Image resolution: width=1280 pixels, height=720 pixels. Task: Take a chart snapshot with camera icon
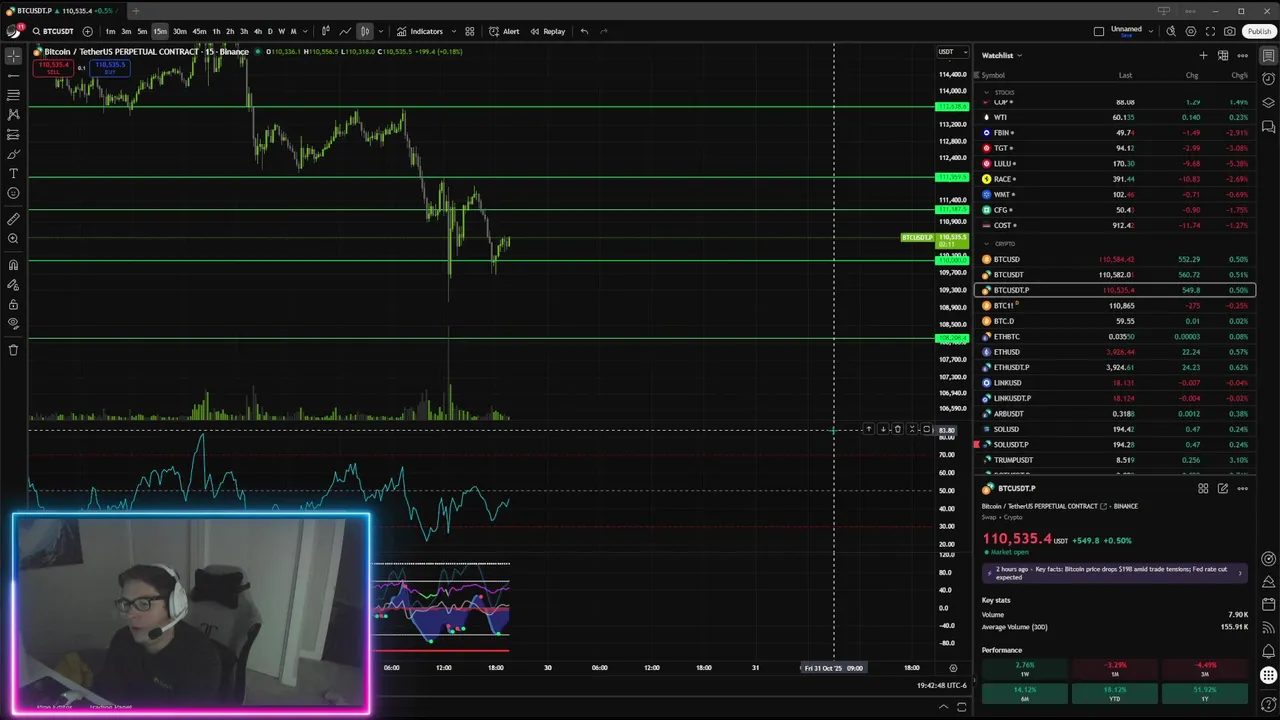point(1229,31)
